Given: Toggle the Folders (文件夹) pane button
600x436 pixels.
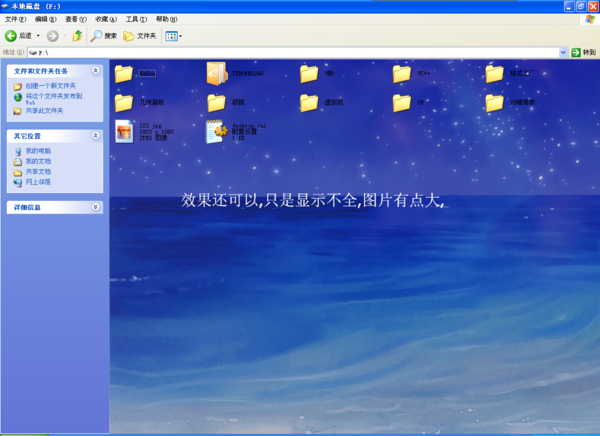Looking at the screenshot, I should click(x=140, y=36).
